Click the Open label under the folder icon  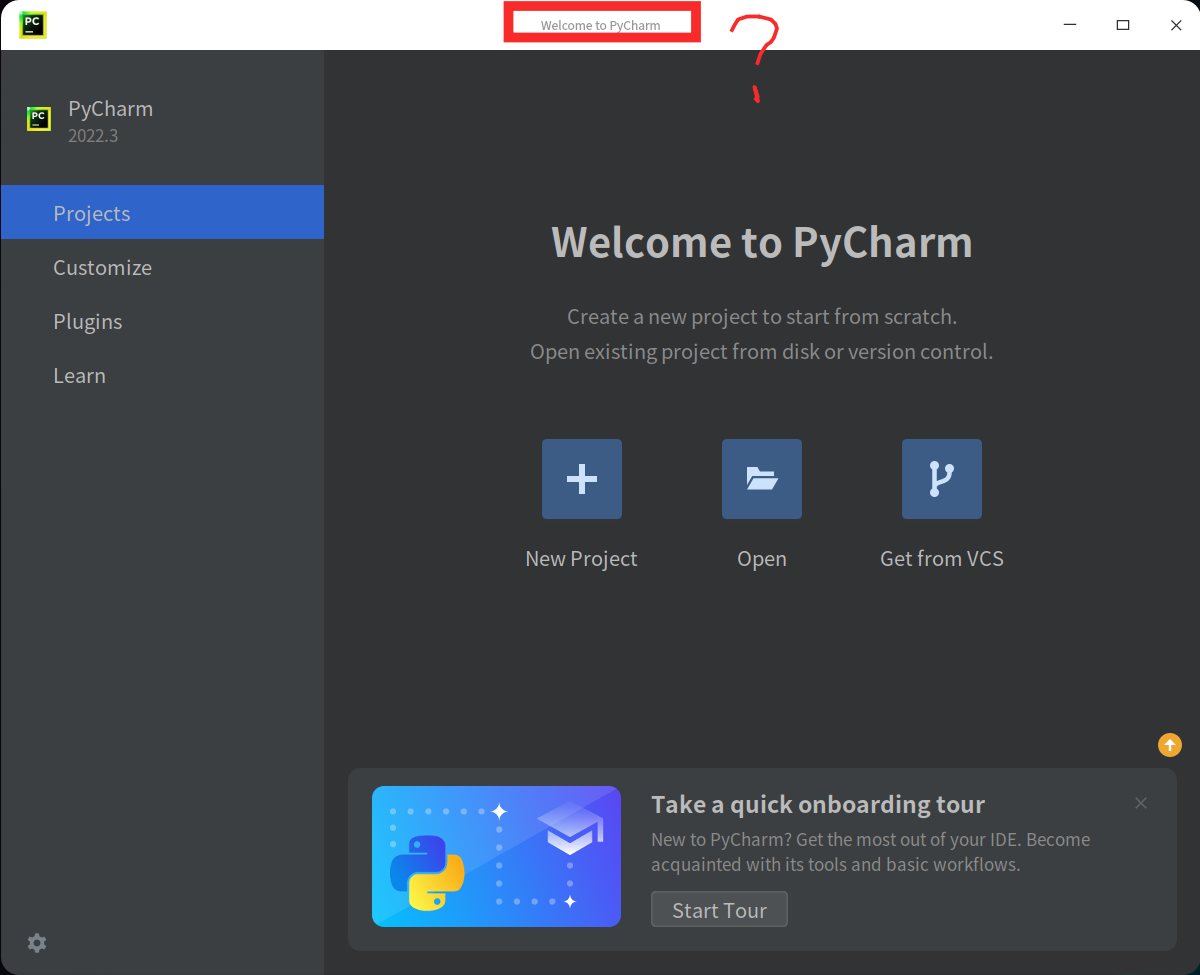coord(761,558)
